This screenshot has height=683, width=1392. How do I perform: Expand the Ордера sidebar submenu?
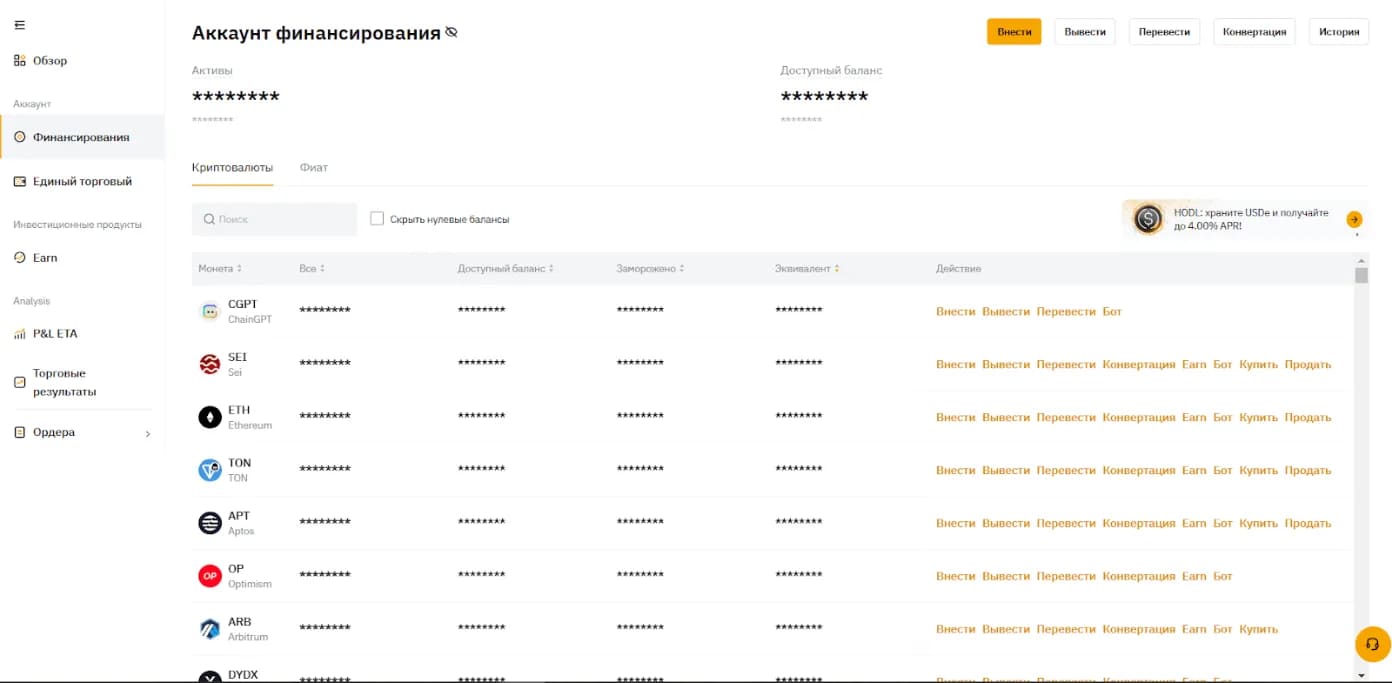[x=148, y=434]
